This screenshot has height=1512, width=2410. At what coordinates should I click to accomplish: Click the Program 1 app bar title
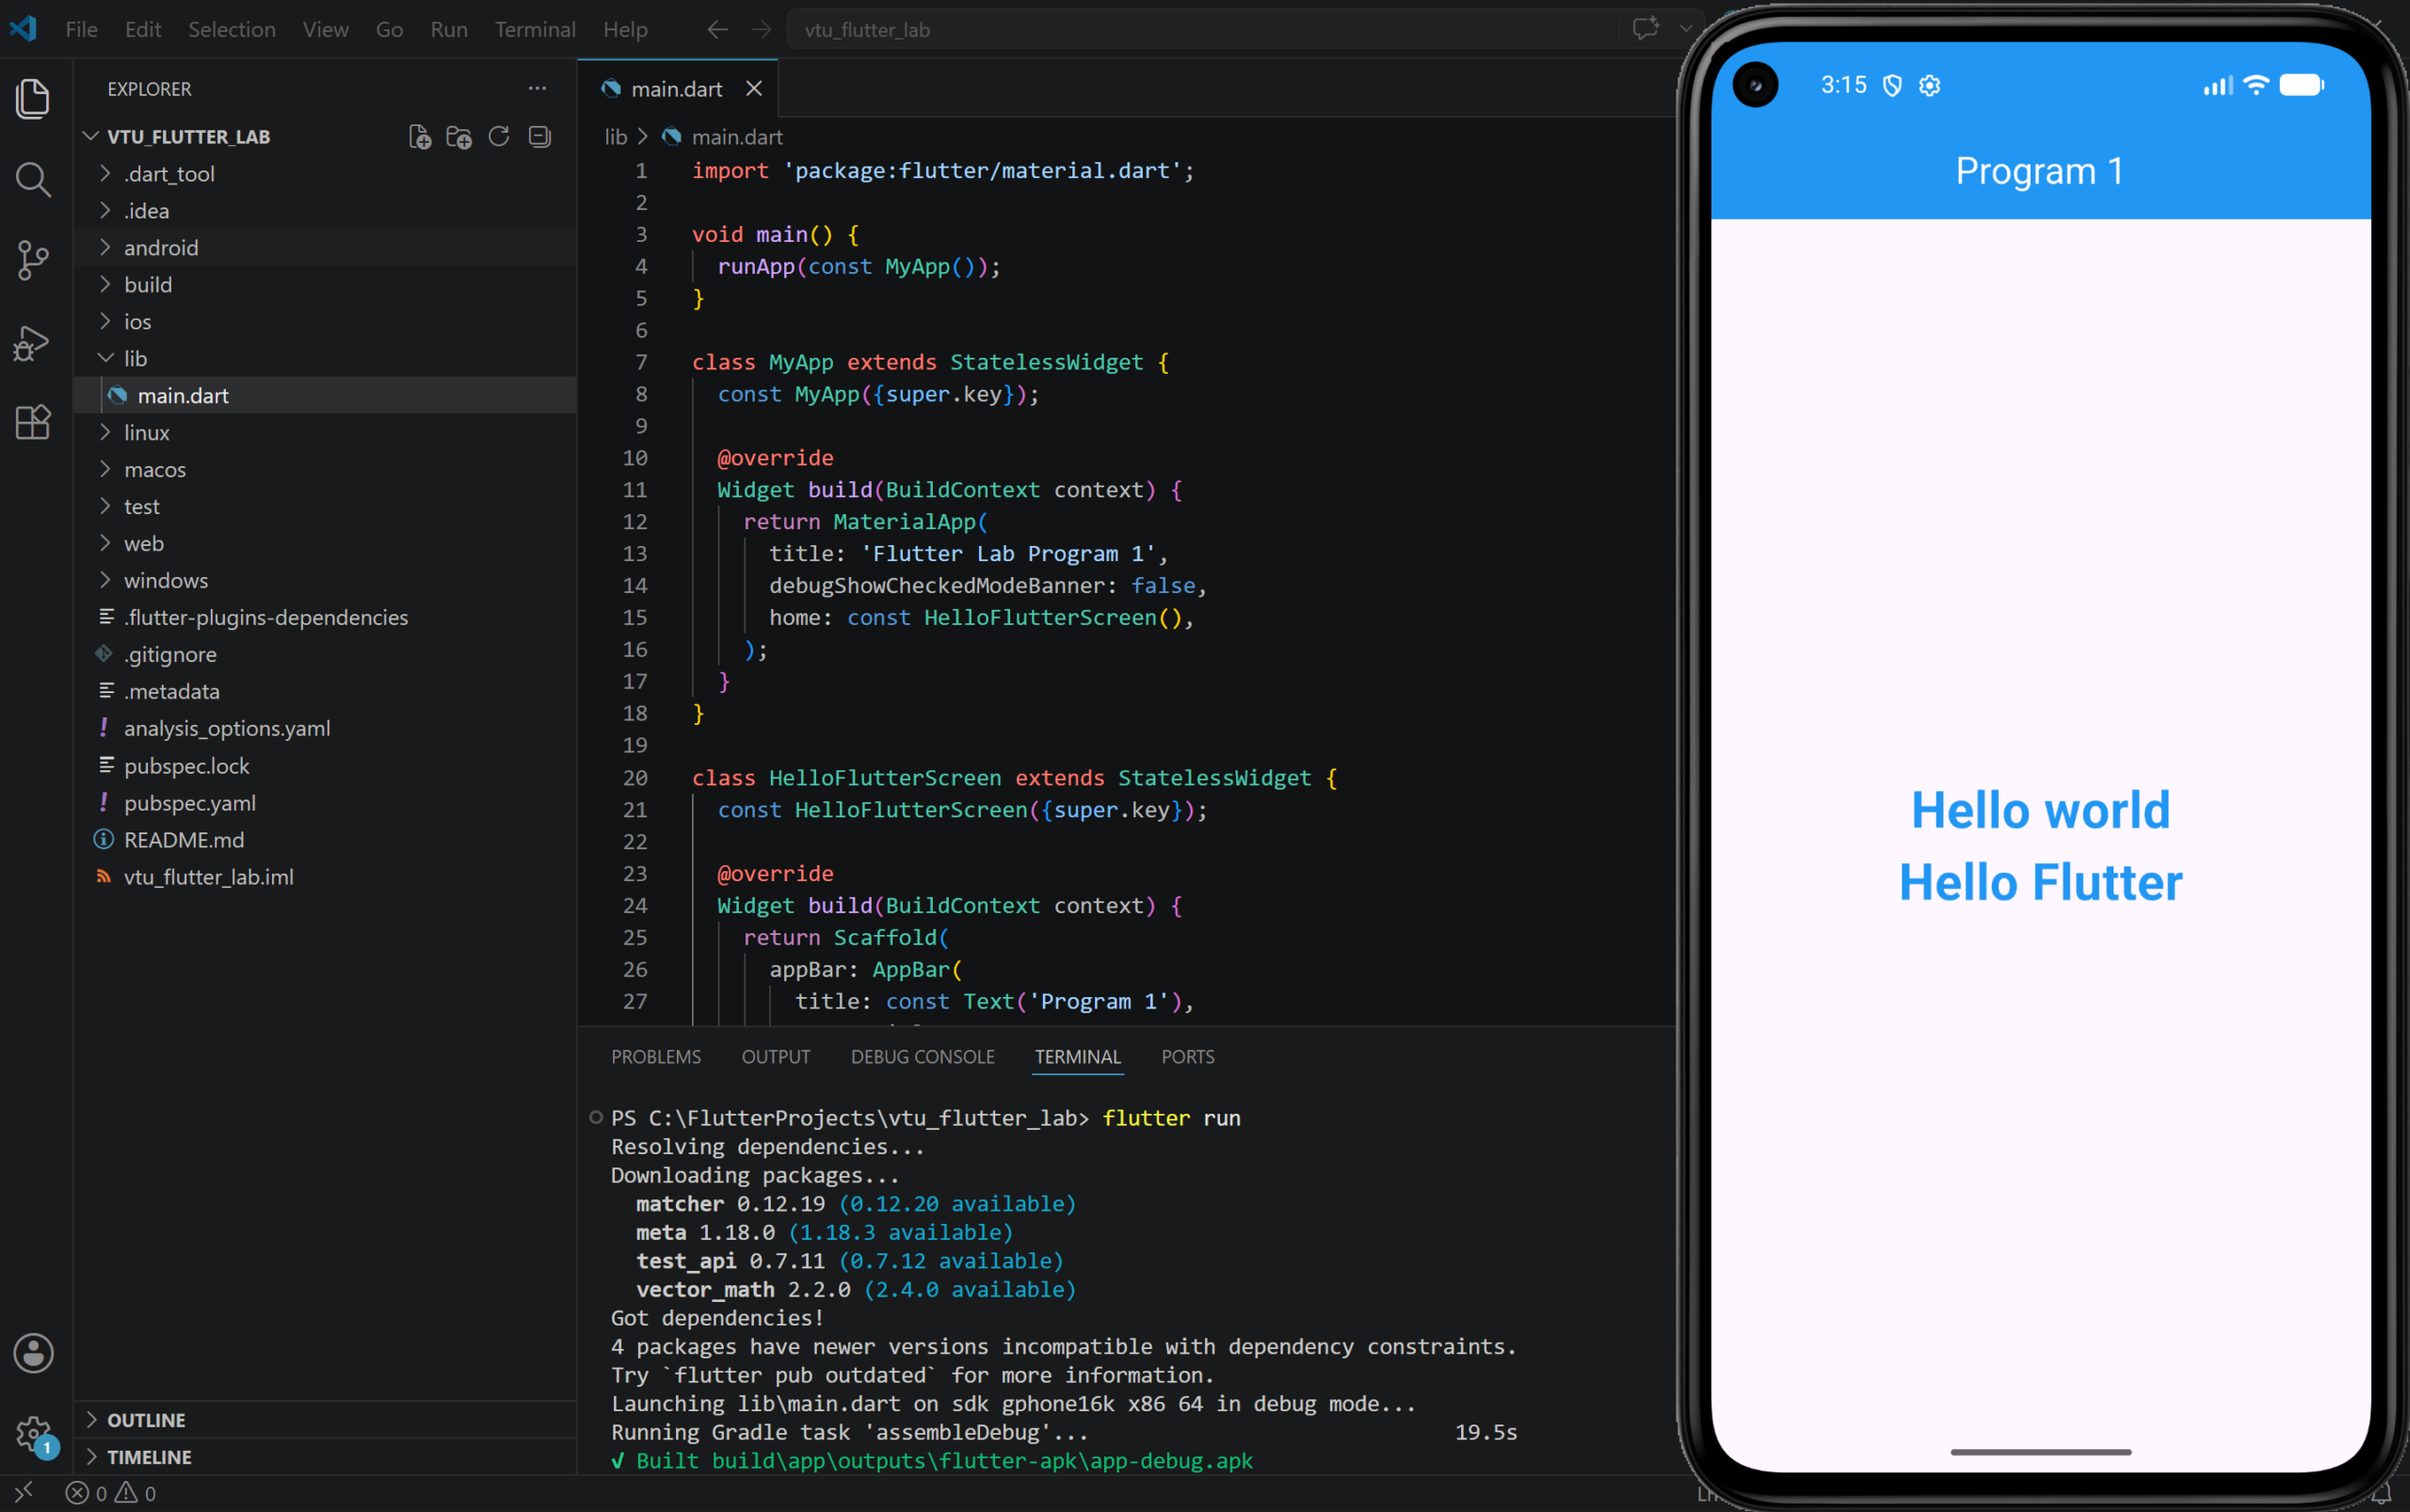2040,171
